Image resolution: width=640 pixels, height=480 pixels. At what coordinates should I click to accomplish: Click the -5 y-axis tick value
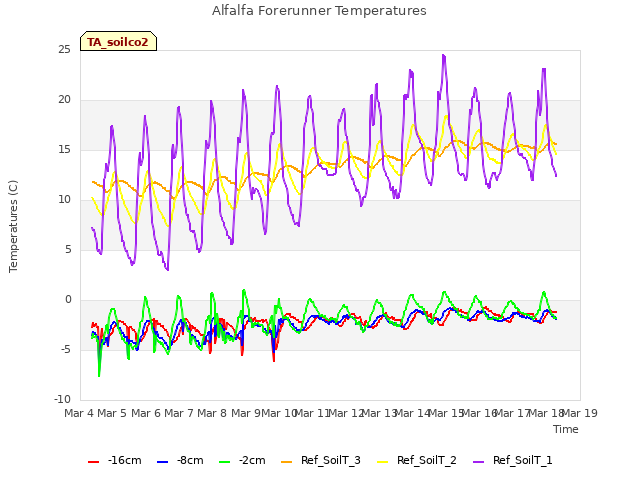point(66,350)
